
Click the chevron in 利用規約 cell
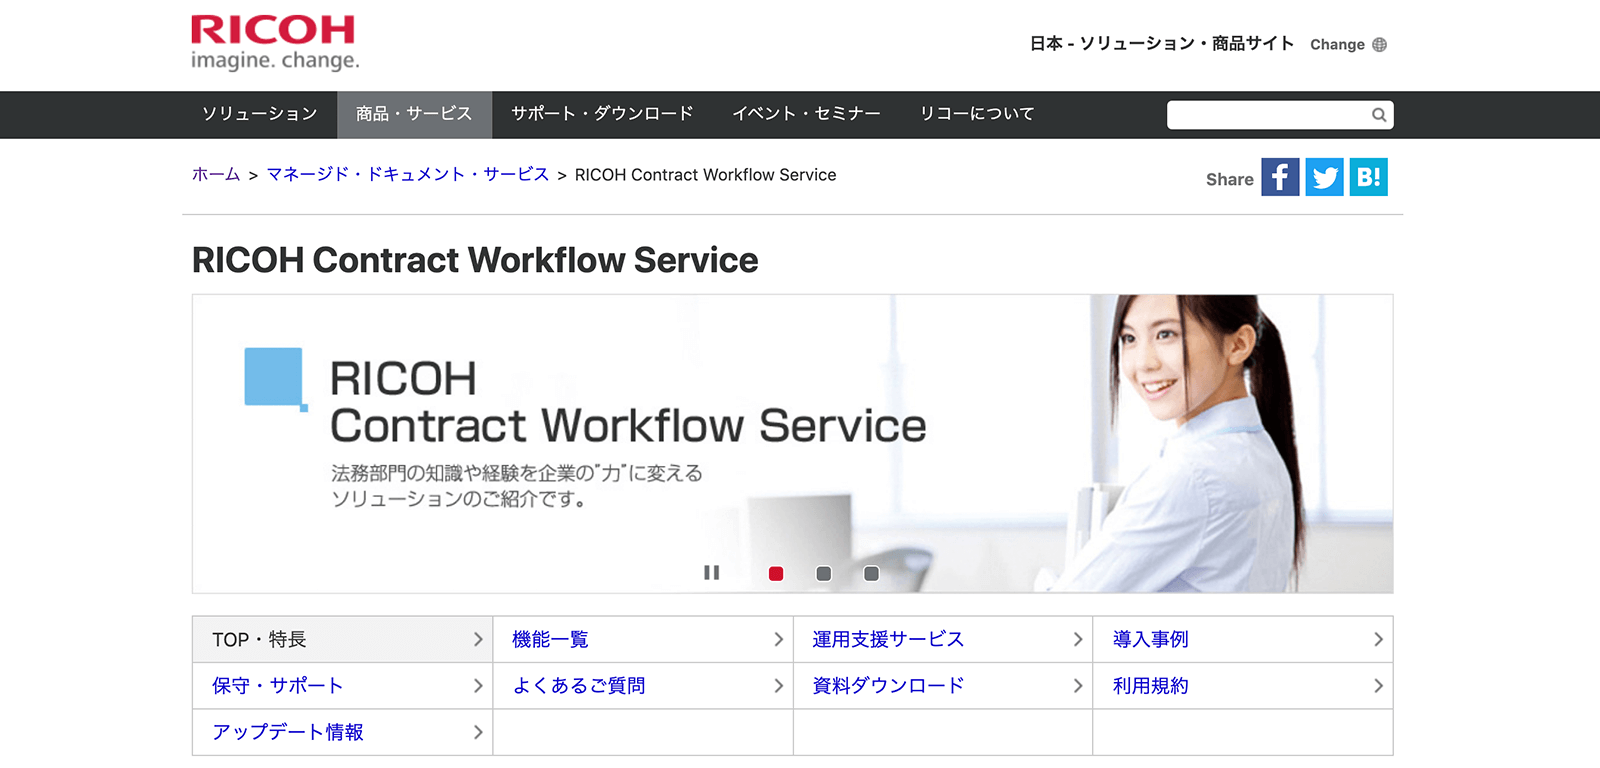click(1378, 685)
